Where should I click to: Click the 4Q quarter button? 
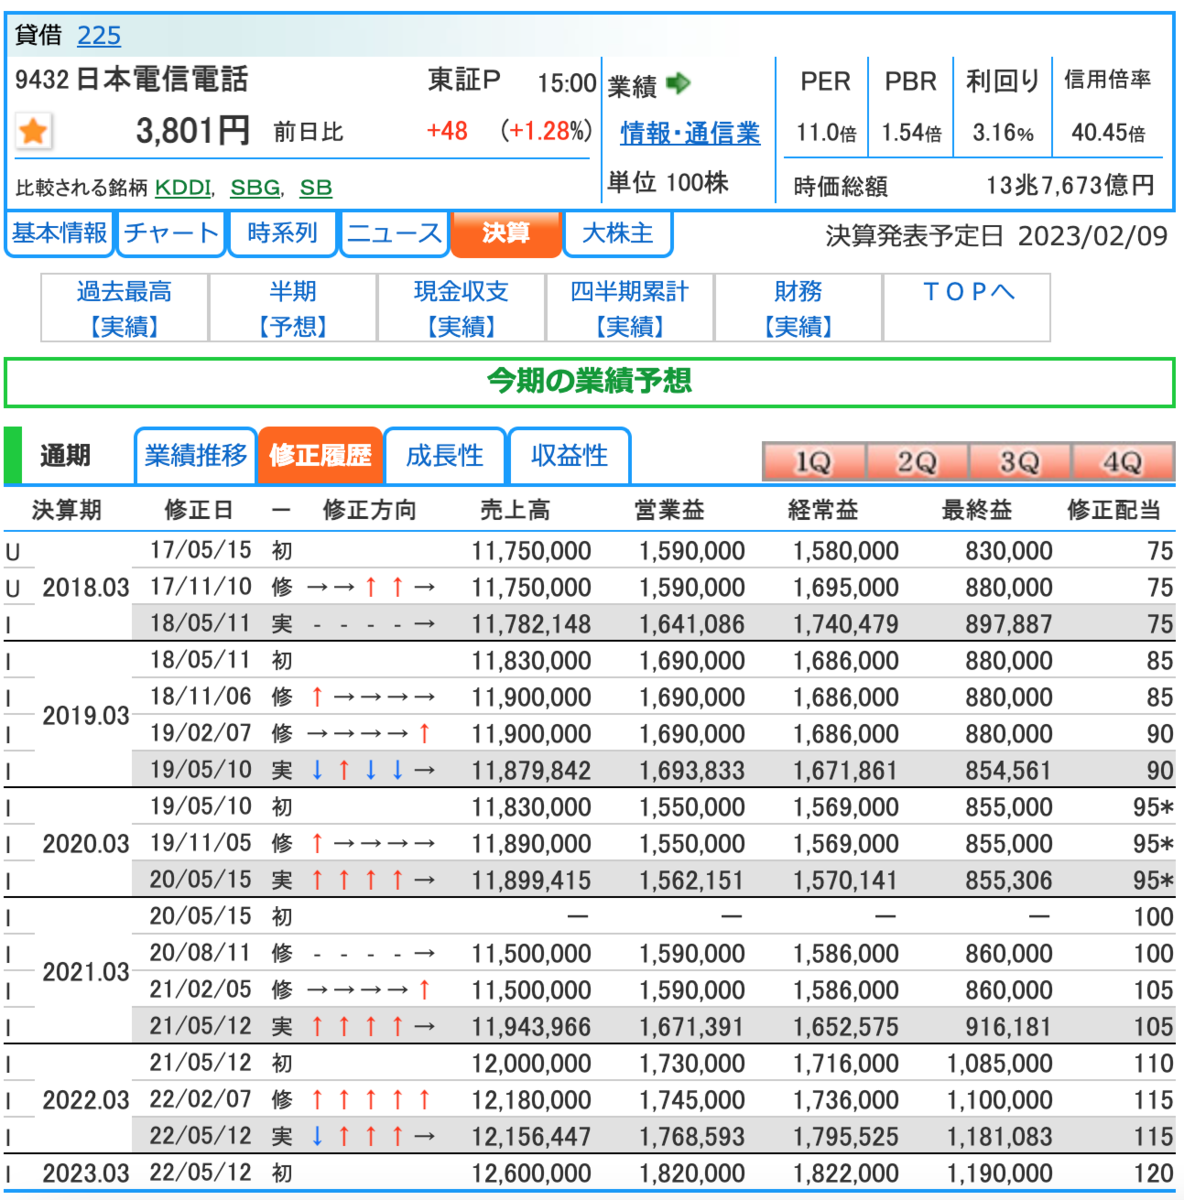pyautogui.click(x=1123, y=462)
